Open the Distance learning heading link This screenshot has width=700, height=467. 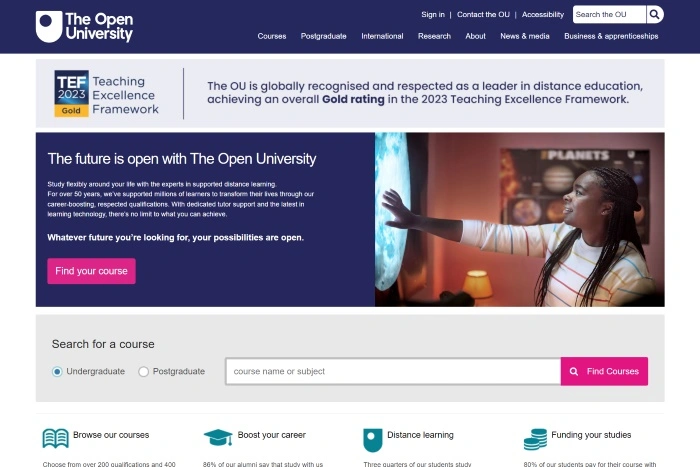tap(420, 435)
